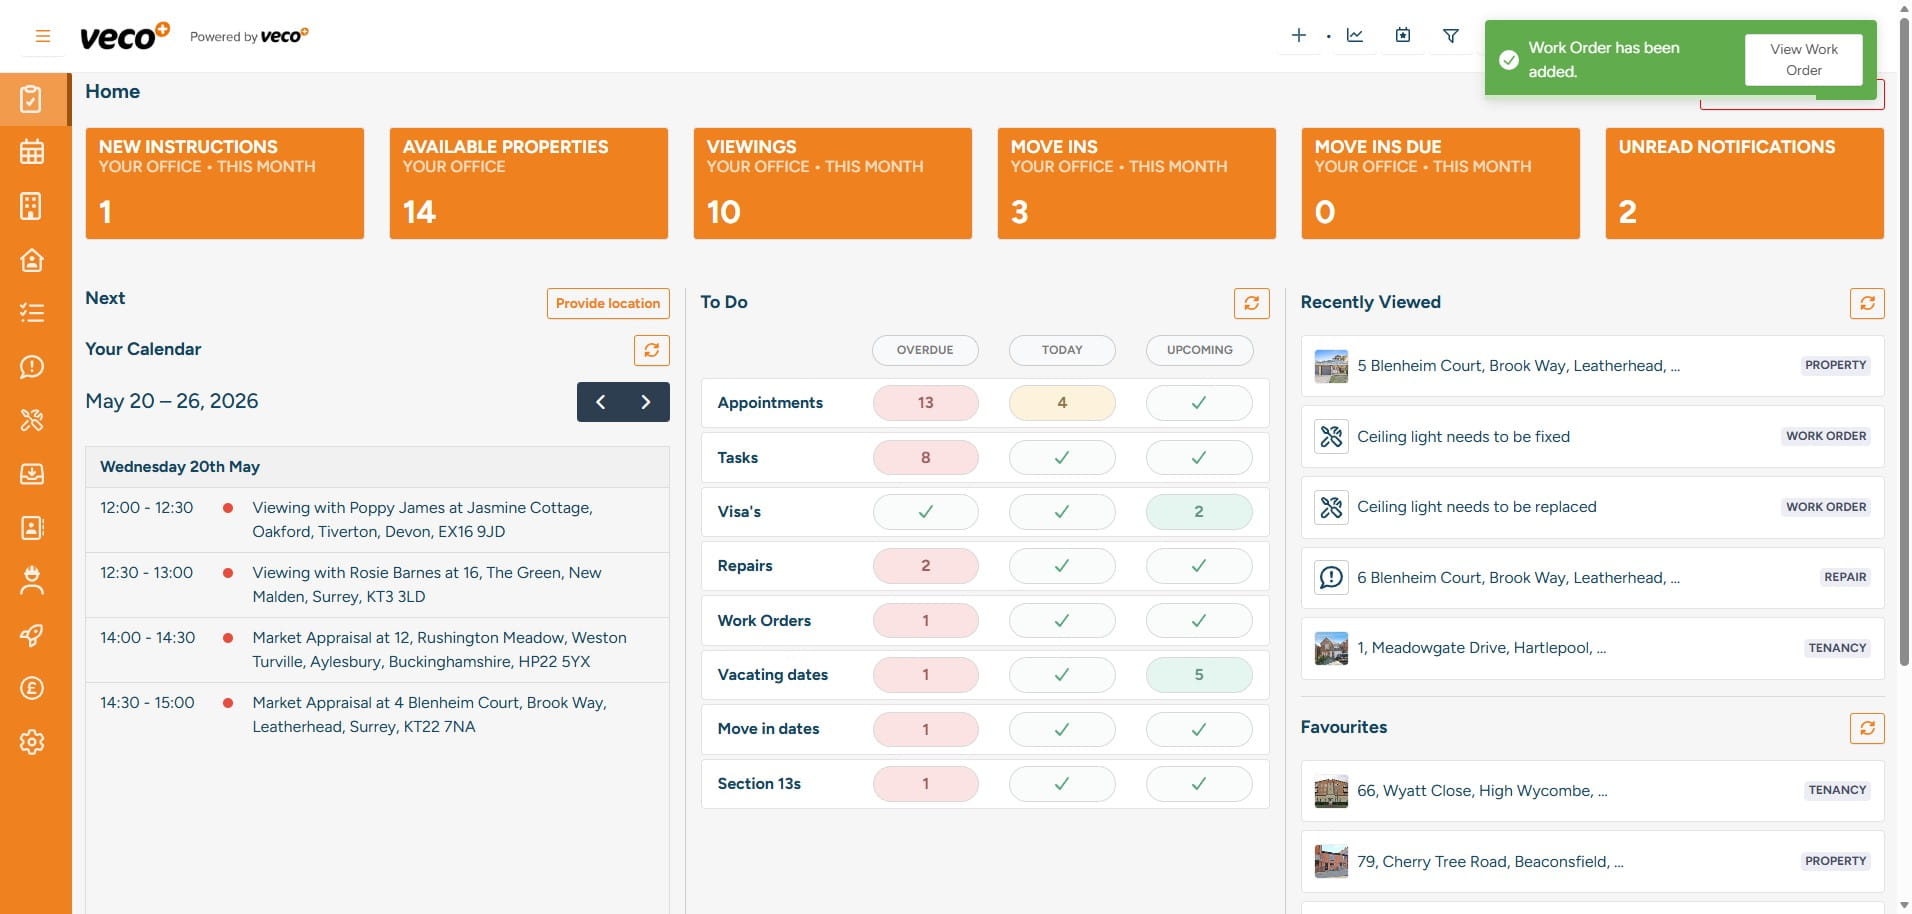The image size is (1912, 914).
Task: Open 79, Cherry Tree Road favourite property
Action: tap(1592, 862)
